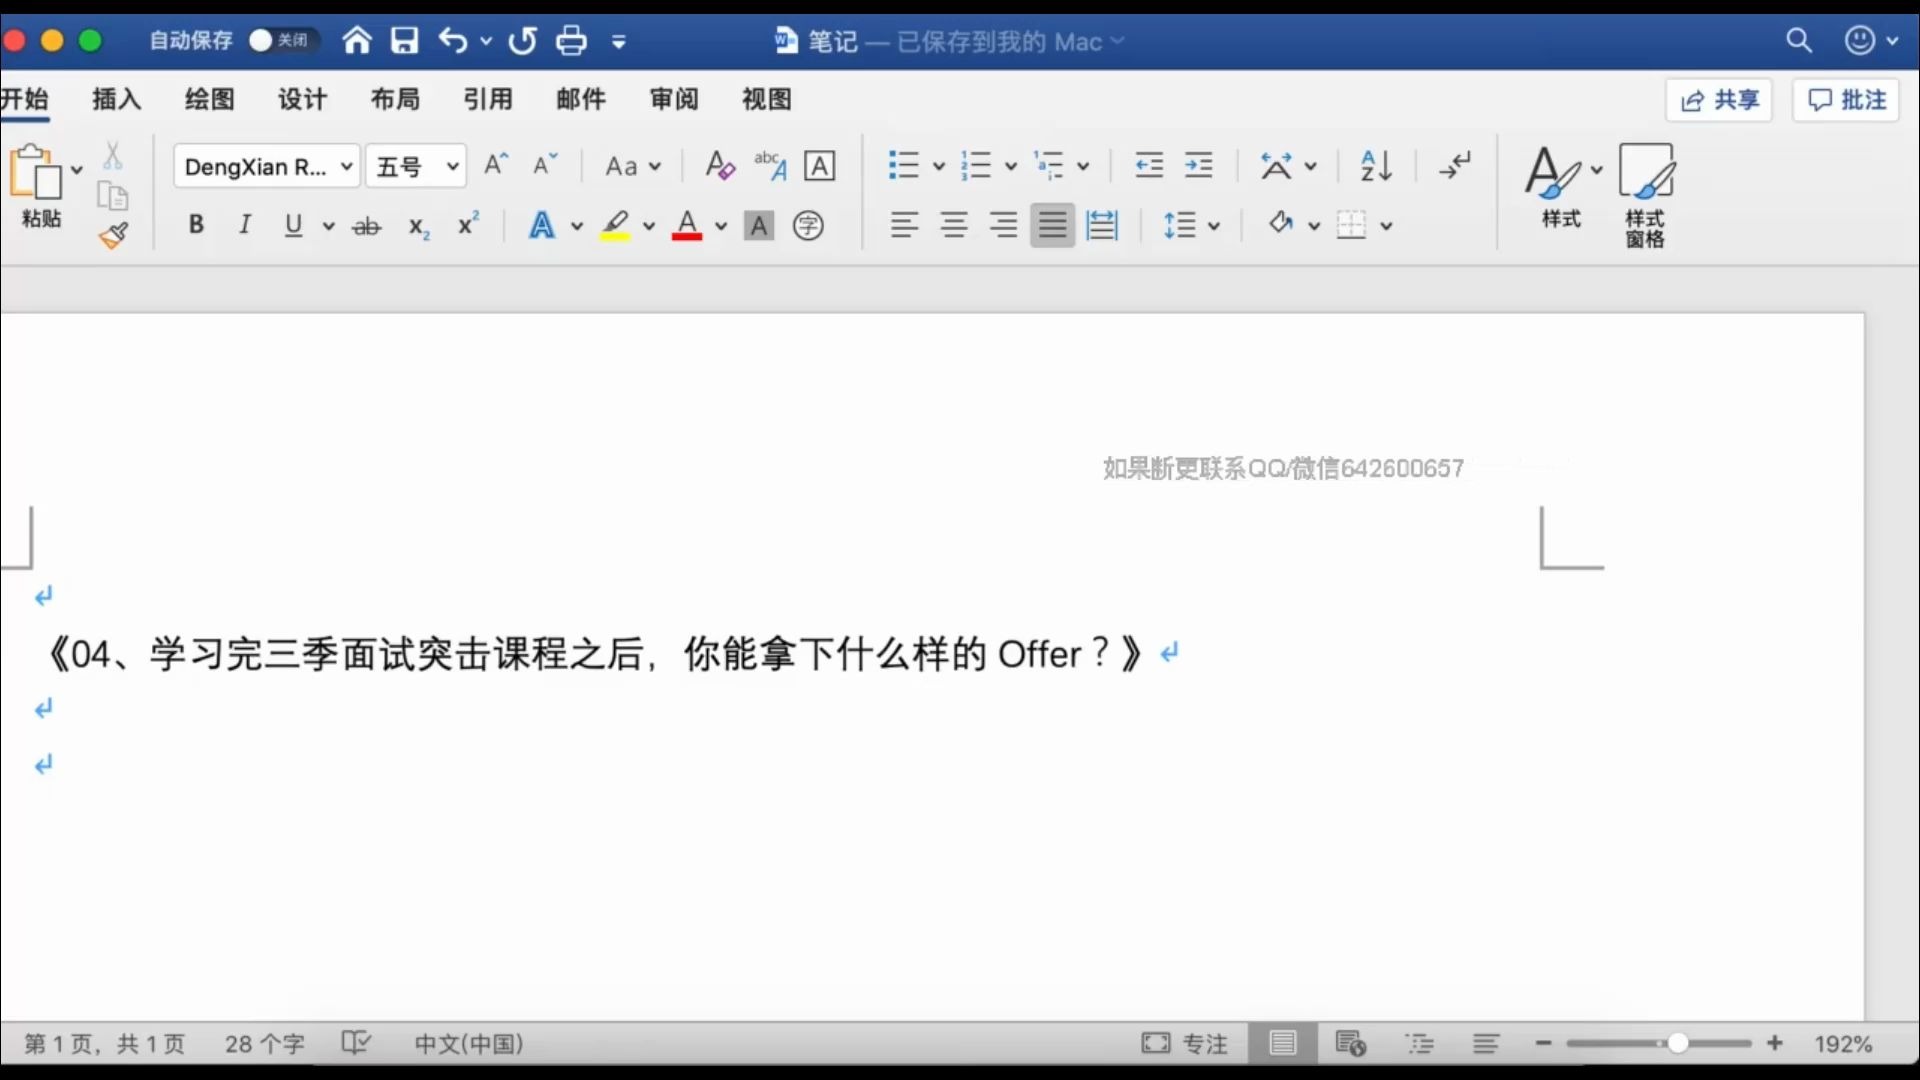The width and height of the screenshot is (1920, 1080).
Task: Enable 专注 focus mode
Action: click(x=1184, y=1044)
